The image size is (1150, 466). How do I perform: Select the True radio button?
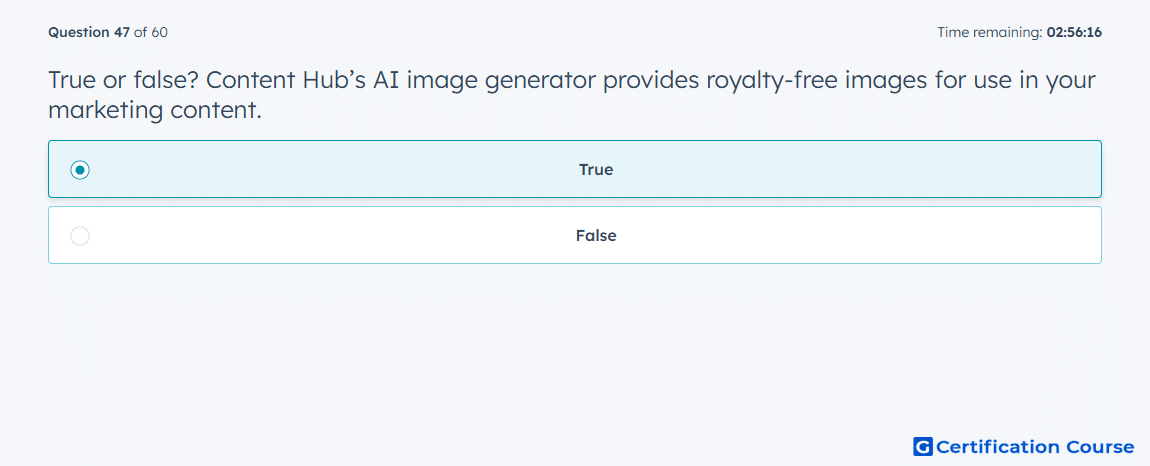click(x=80, y=170)
